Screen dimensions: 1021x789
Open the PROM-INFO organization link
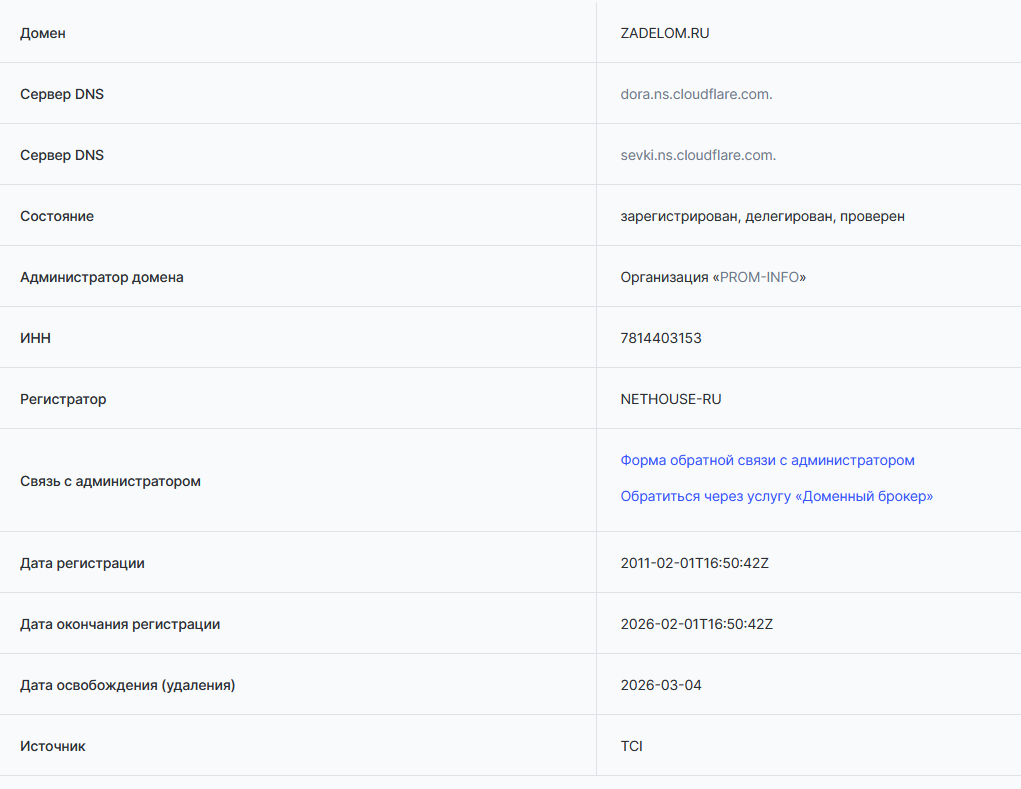pyautogui.click(x=759, y=277)
